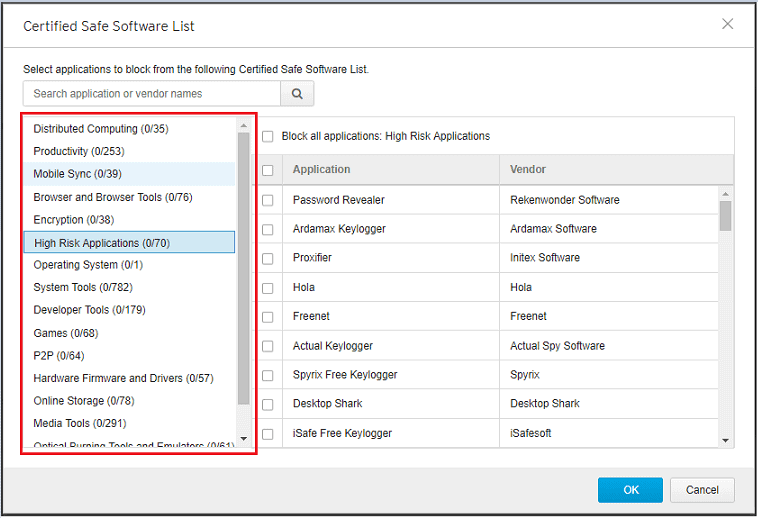
Task: Click the search magnifier icon button
Action: 297,94
